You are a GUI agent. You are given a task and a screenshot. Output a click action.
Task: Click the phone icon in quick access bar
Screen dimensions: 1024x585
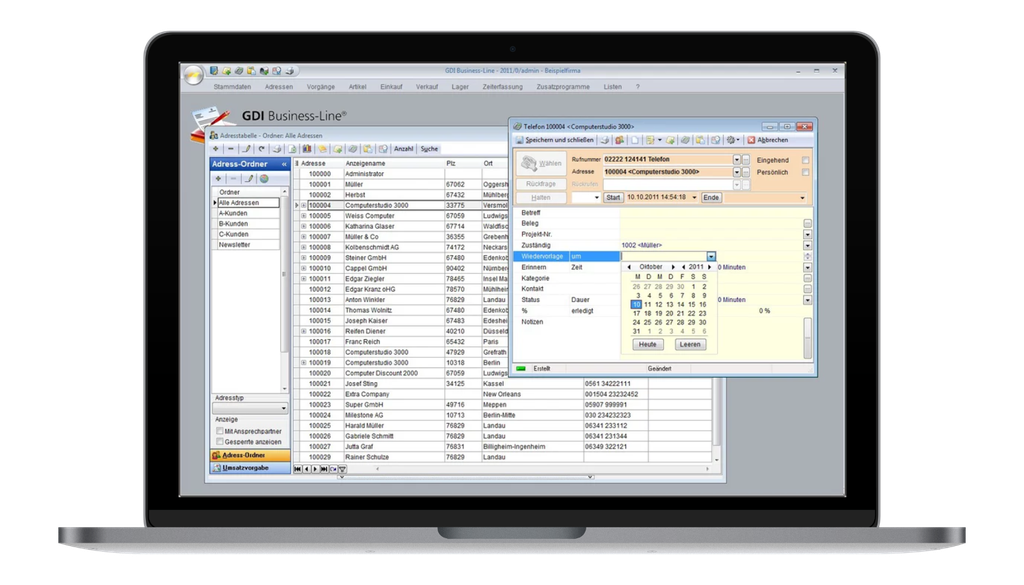point(238,71)
